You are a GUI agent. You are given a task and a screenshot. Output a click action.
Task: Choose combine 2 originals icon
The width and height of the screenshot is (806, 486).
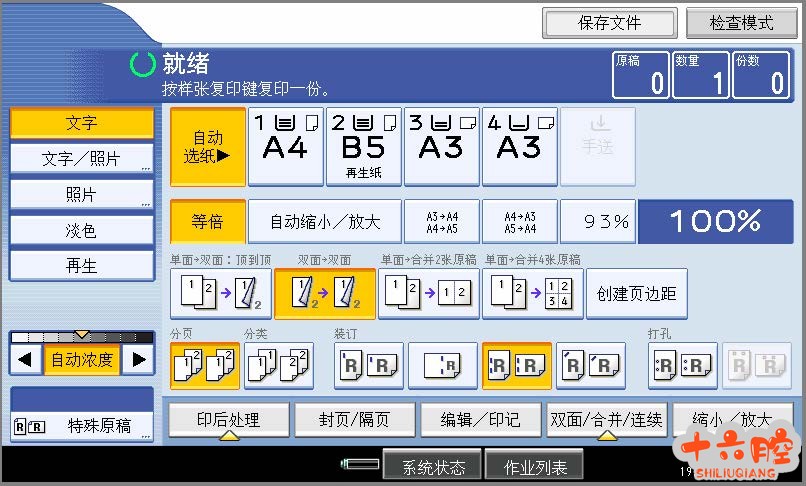click(428, 293)
